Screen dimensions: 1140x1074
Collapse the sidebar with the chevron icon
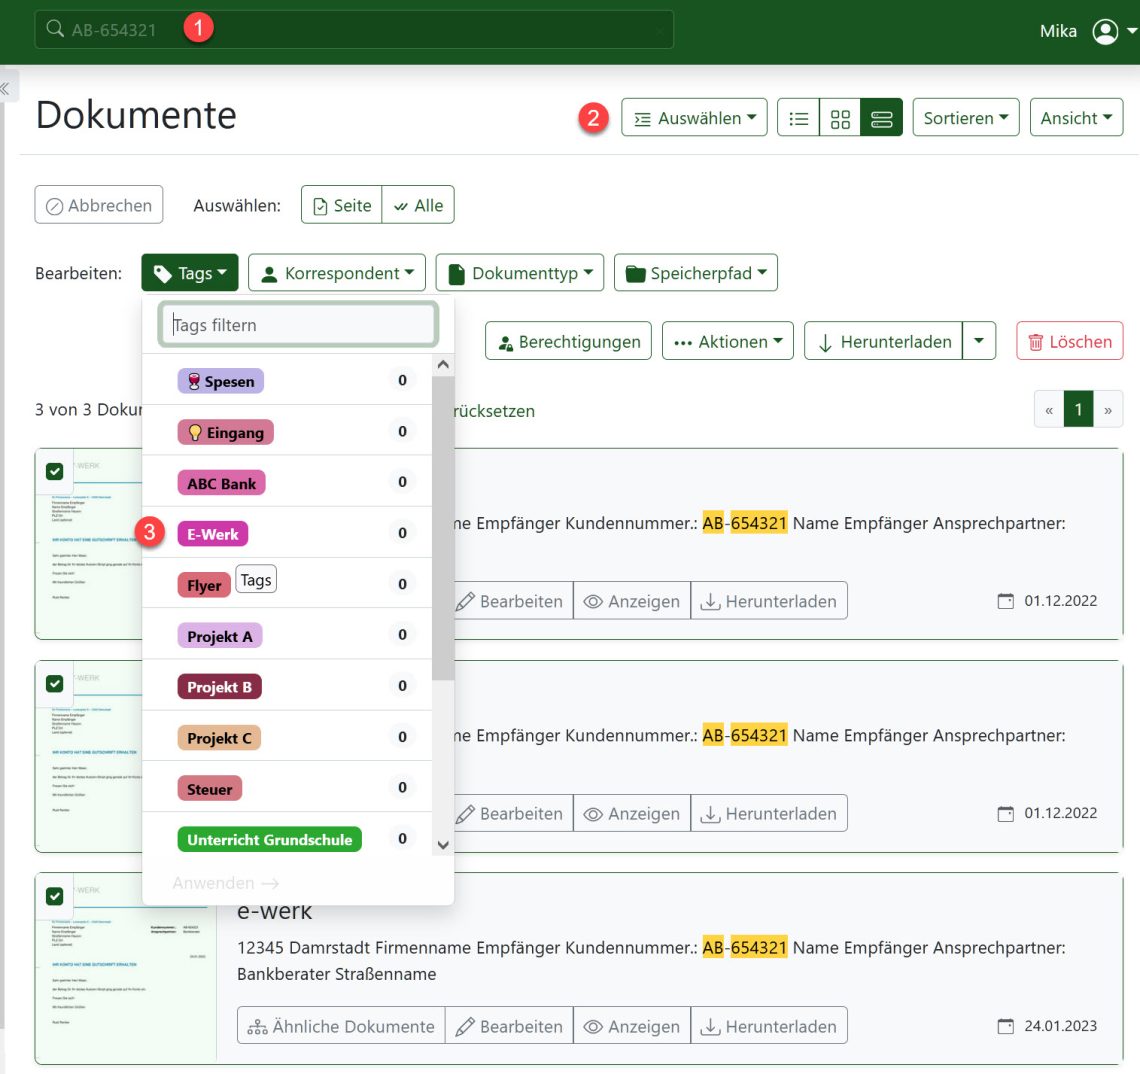pyautogui.click(x=7, y=86)
